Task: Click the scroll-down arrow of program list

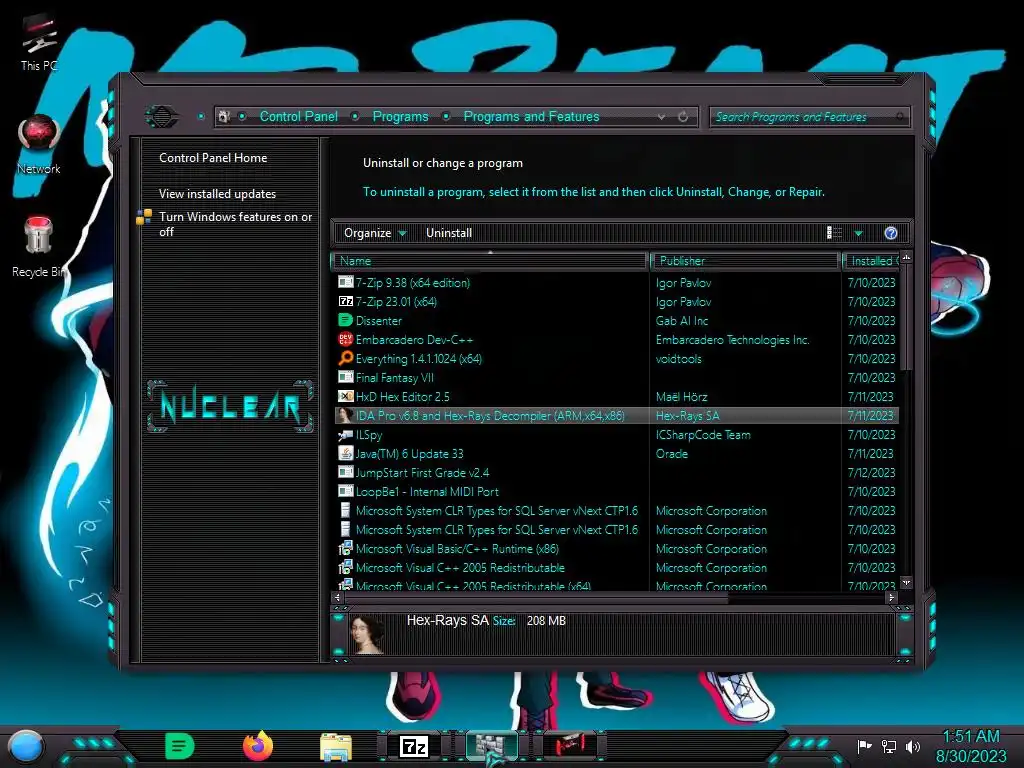Action: (x=906, y=582)
